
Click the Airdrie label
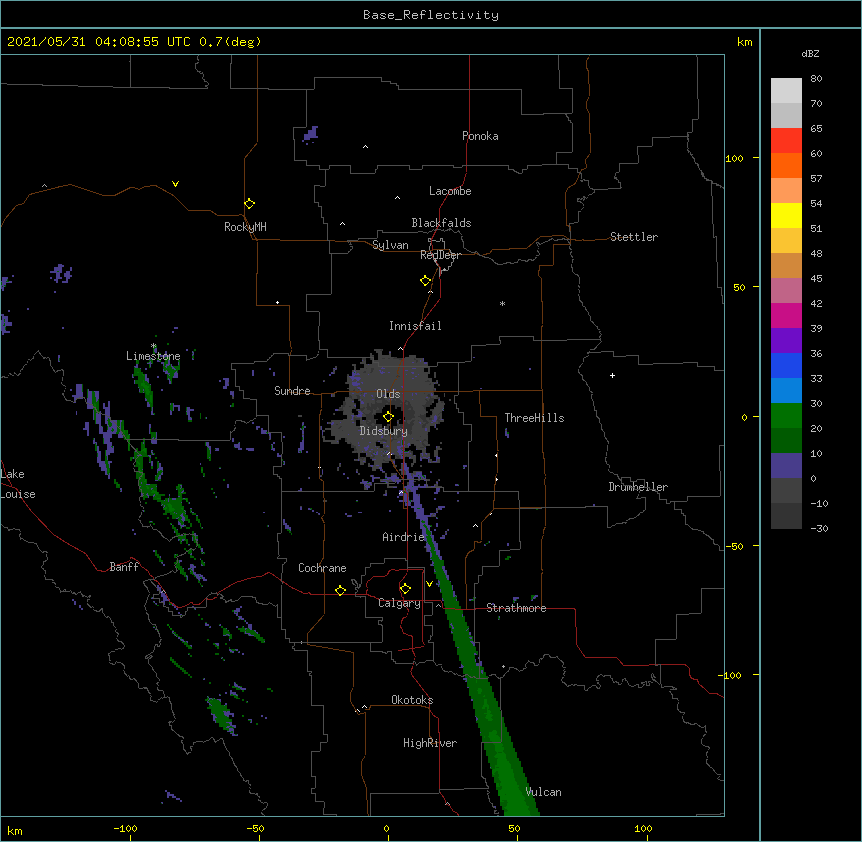pos(403,537)
